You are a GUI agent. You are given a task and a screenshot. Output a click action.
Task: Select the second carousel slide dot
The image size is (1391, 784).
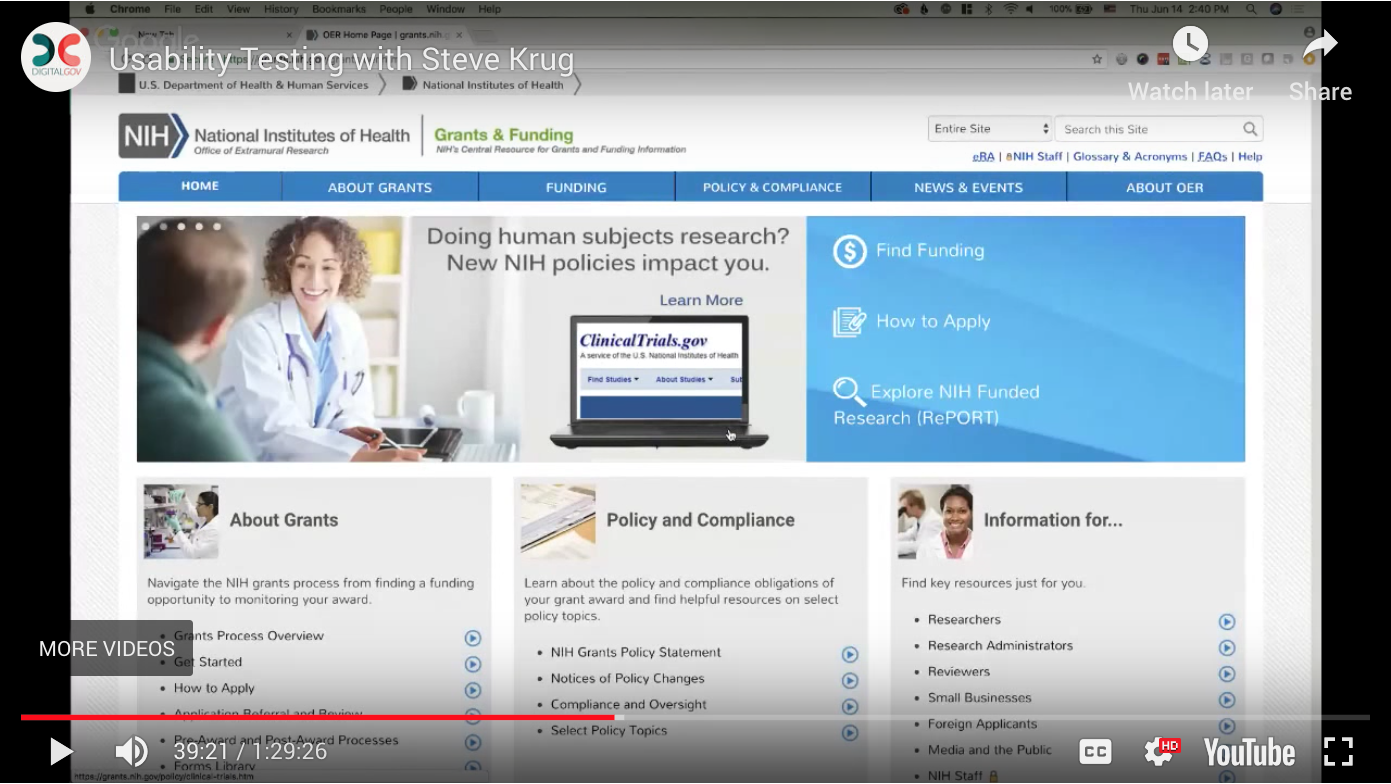click(x=162, y=227)
